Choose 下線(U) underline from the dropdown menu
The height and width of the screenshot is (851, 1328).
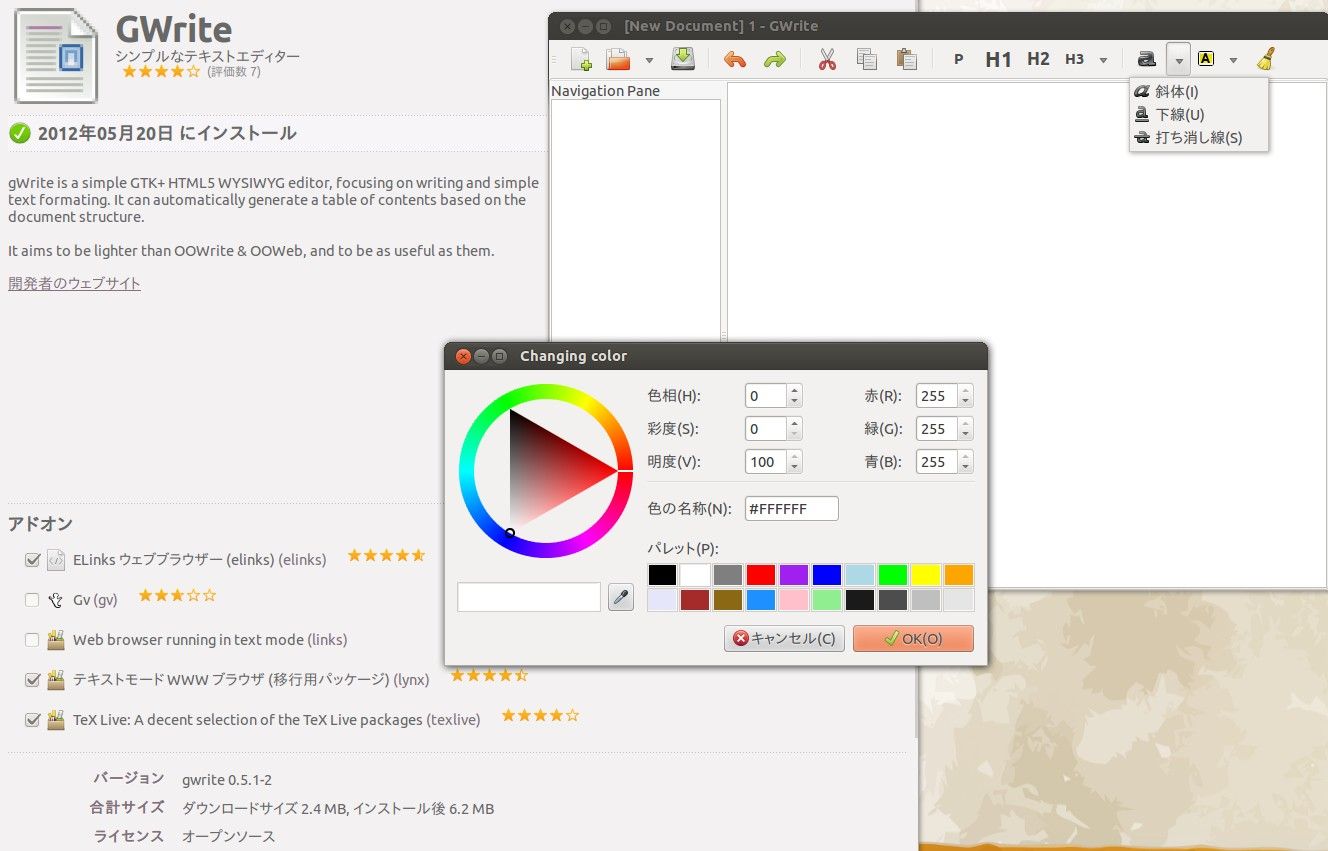(x=1198, y=114)
